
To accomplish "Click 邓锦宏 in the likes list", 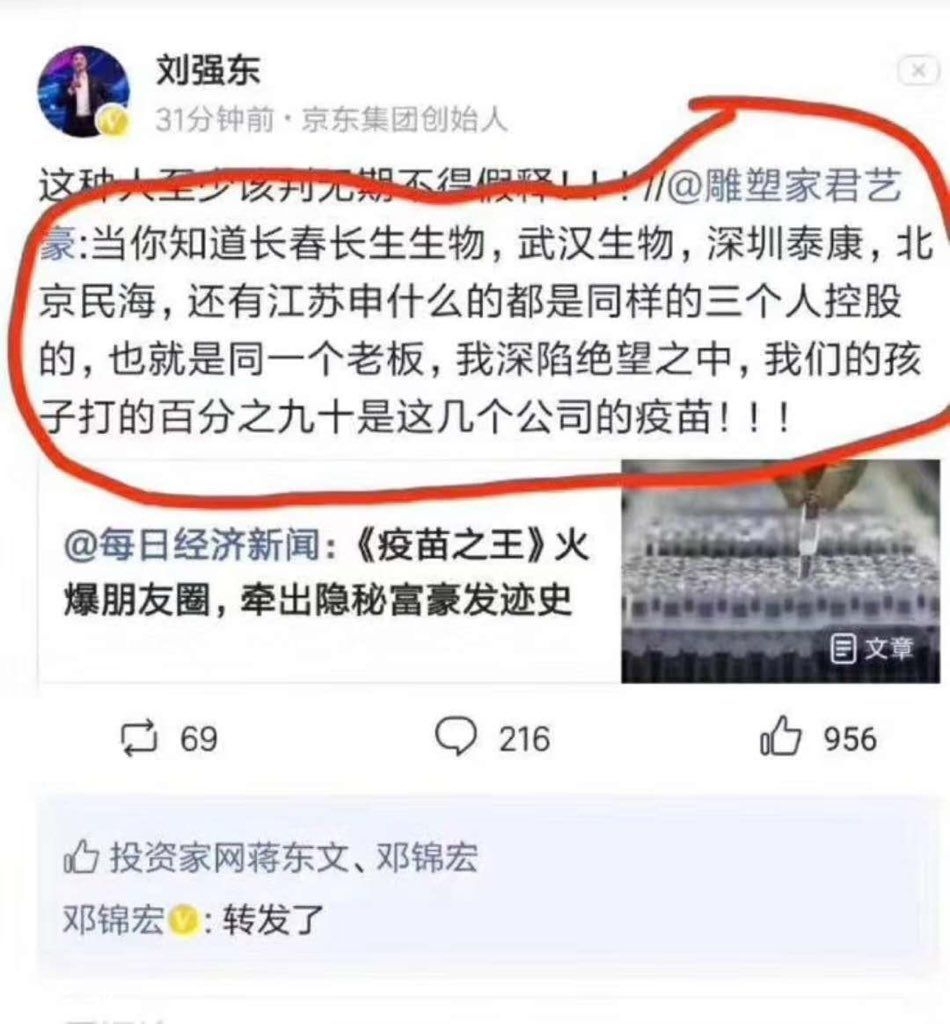I will [x=426, y=857].
